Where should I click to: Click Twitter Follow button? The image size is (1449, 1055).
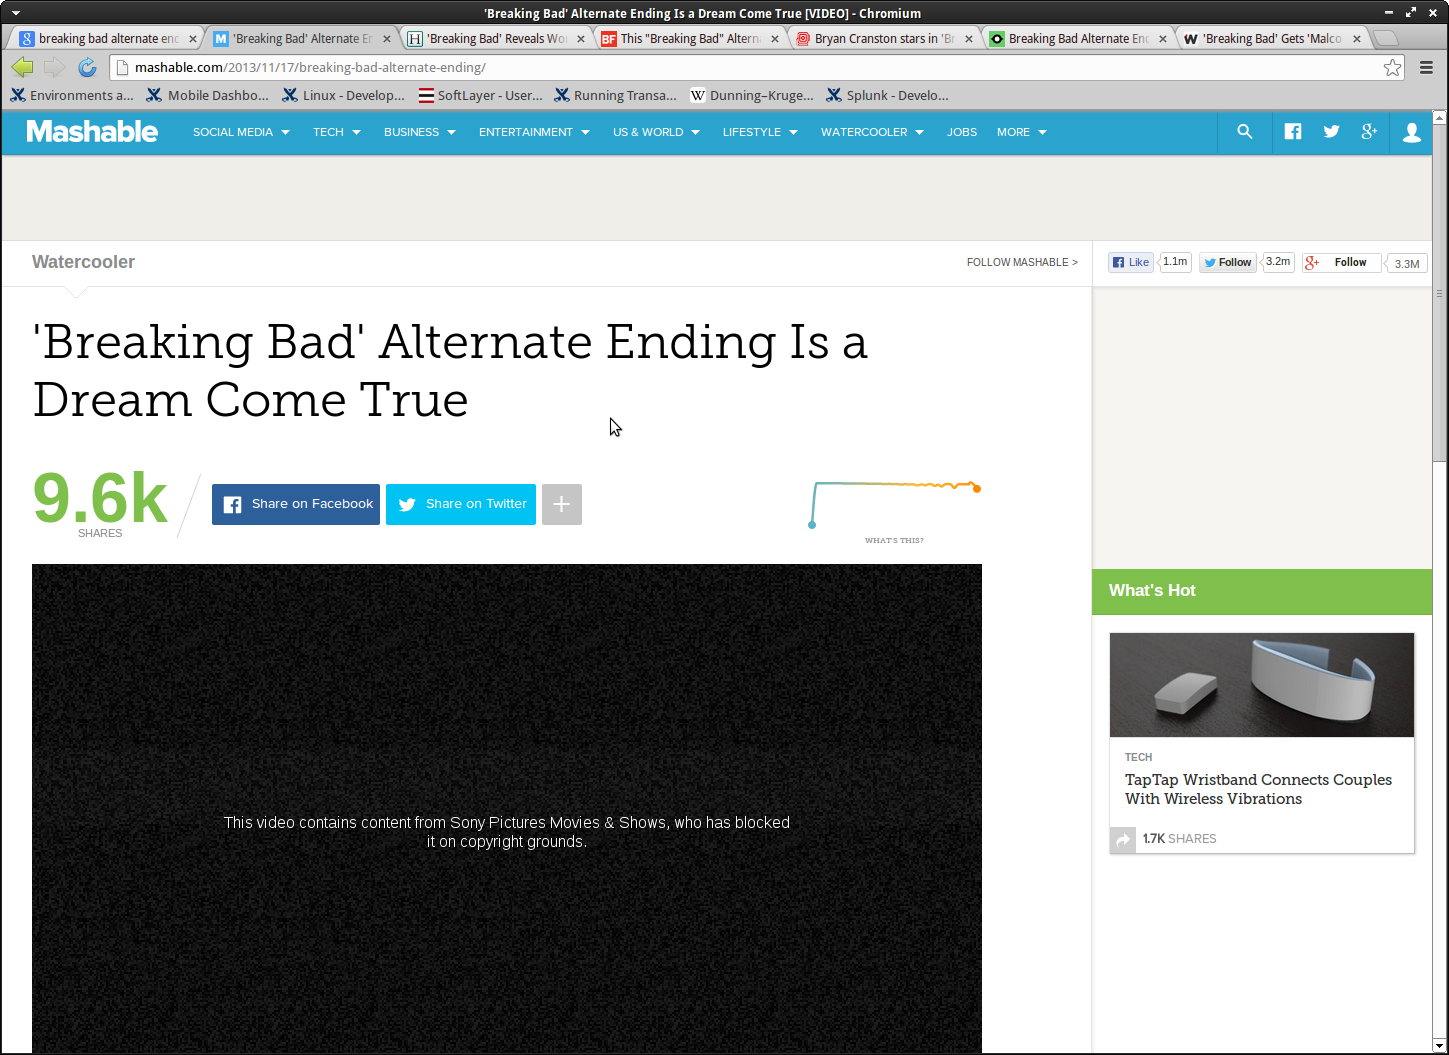click(1228, 262)
